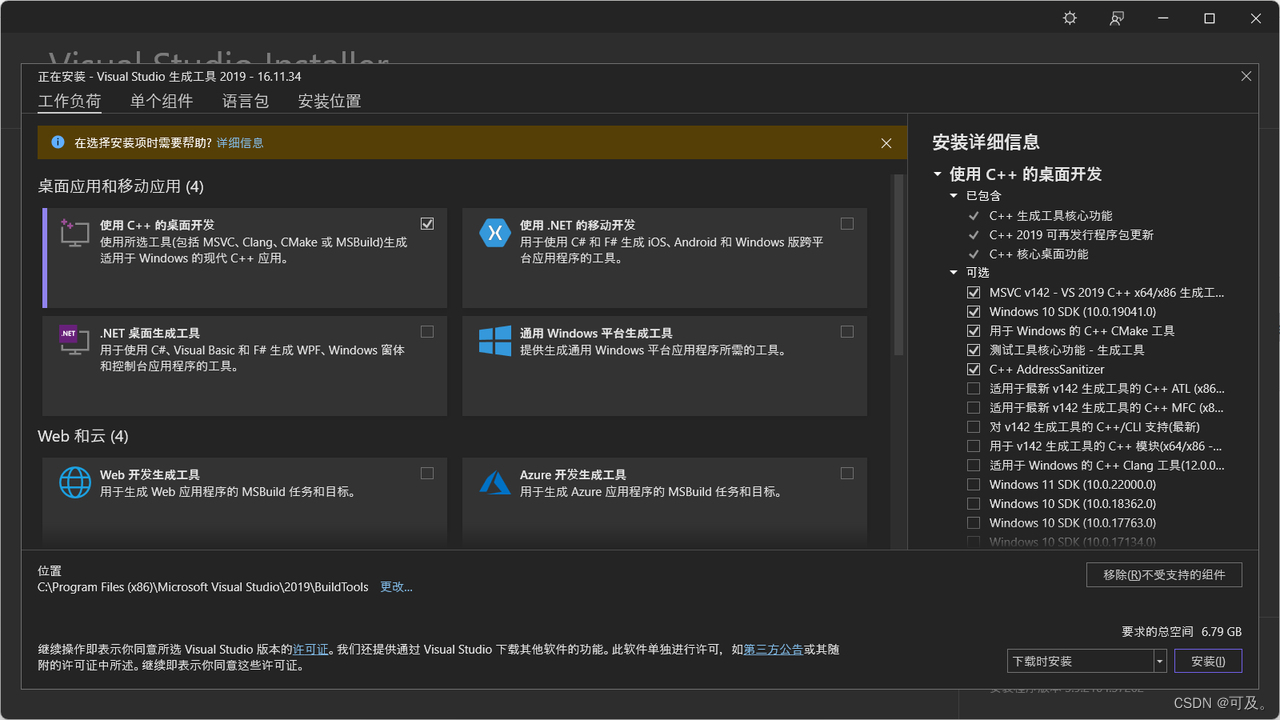This screenshot has width=1280, height=720.
Task: Open the 下载时安装 dropdown arrow
Action: [x=1160, y=661]
